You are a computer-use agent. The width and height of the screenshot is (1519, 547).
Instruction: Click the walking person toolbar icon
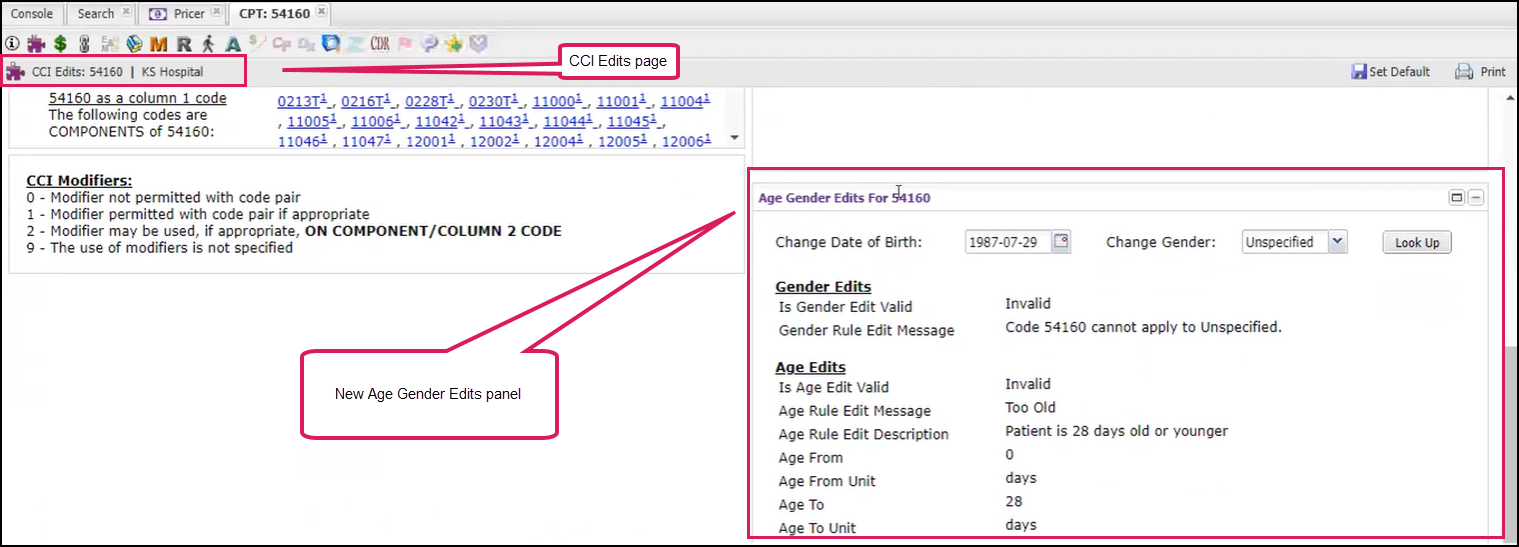coord(208,44)
